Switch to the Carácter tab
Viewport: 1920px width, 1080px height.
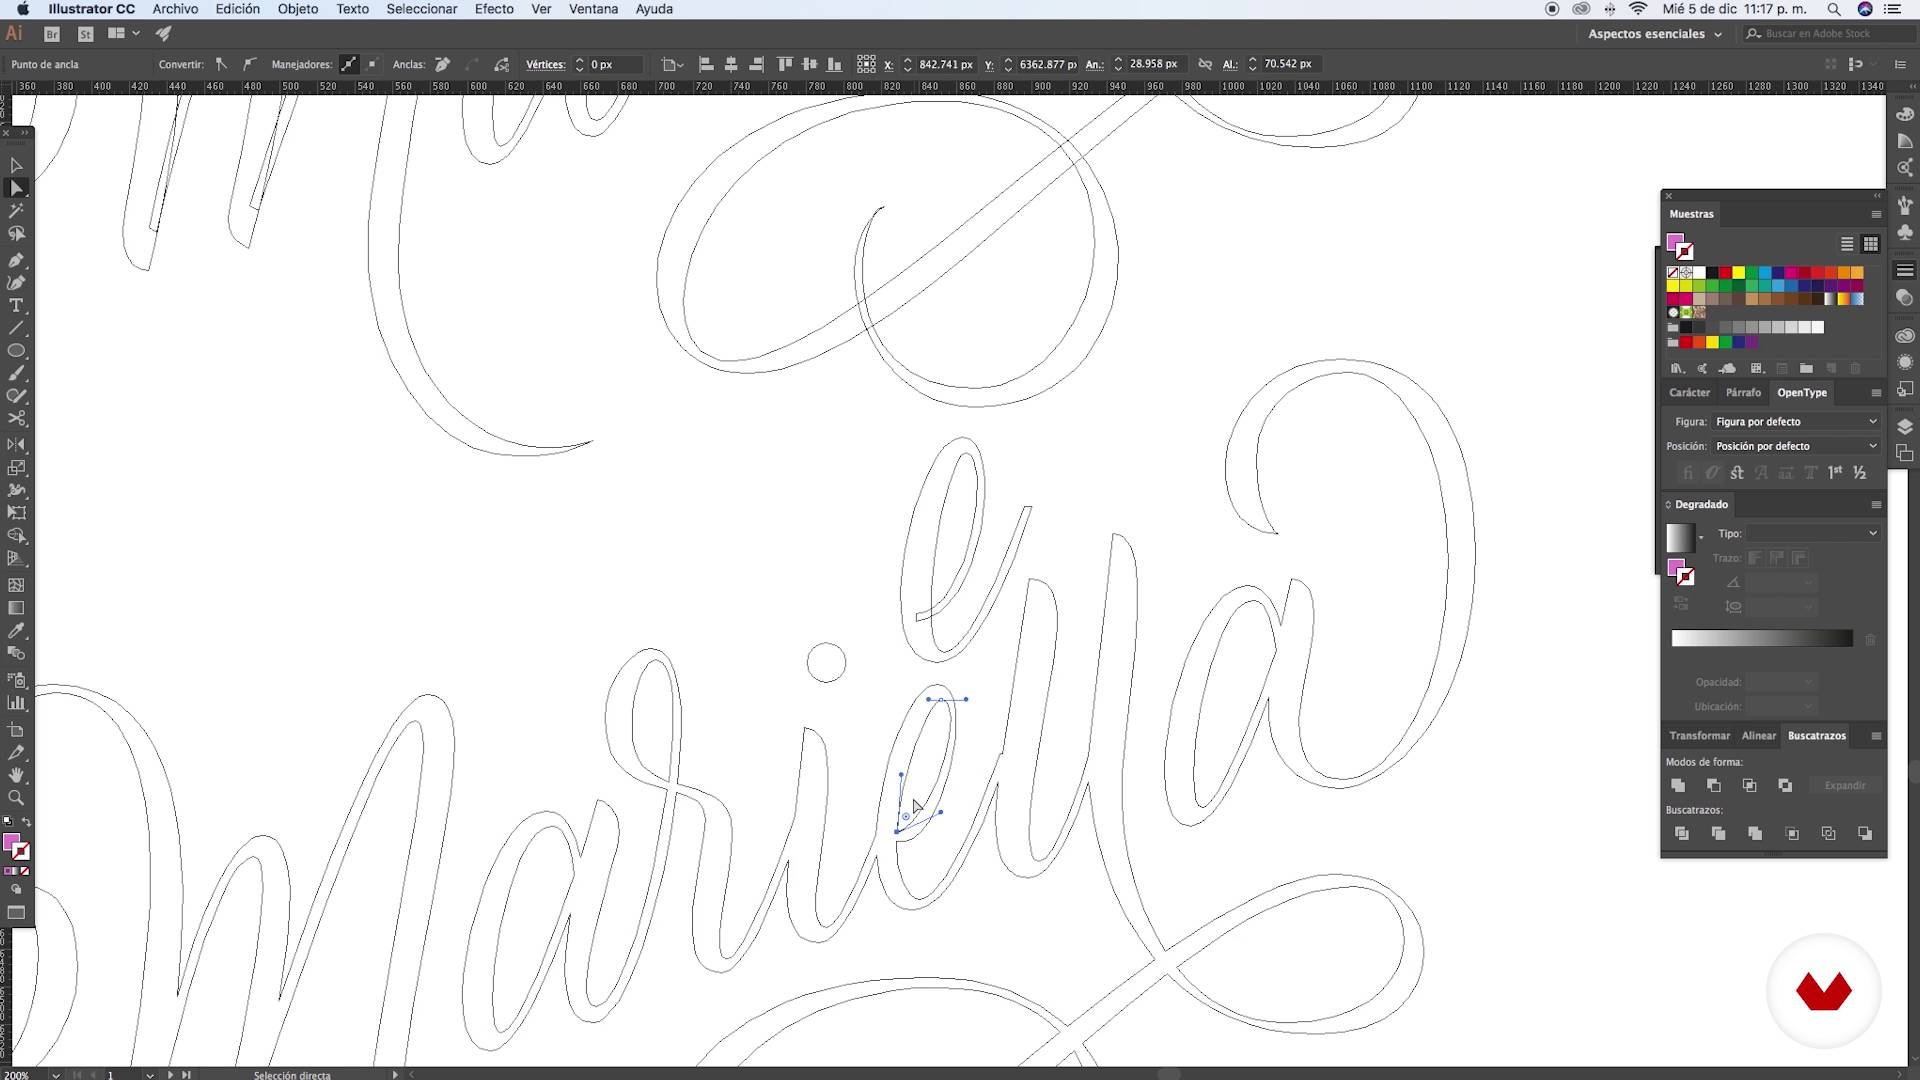[x=1689, y=393]
